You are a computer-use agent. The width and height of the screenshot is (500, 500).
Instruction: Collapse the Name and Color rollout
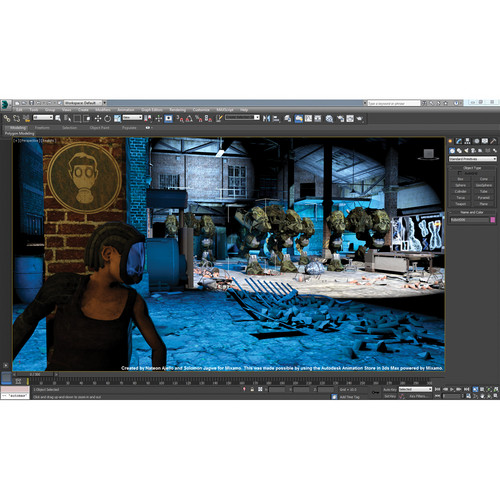[x=472, y=212]
